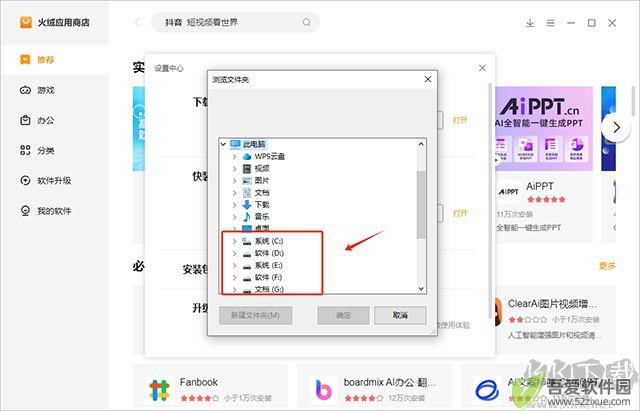Click the boardmix app icon
The height and width of the screenshot is (411, 640).
pos(324,390)
